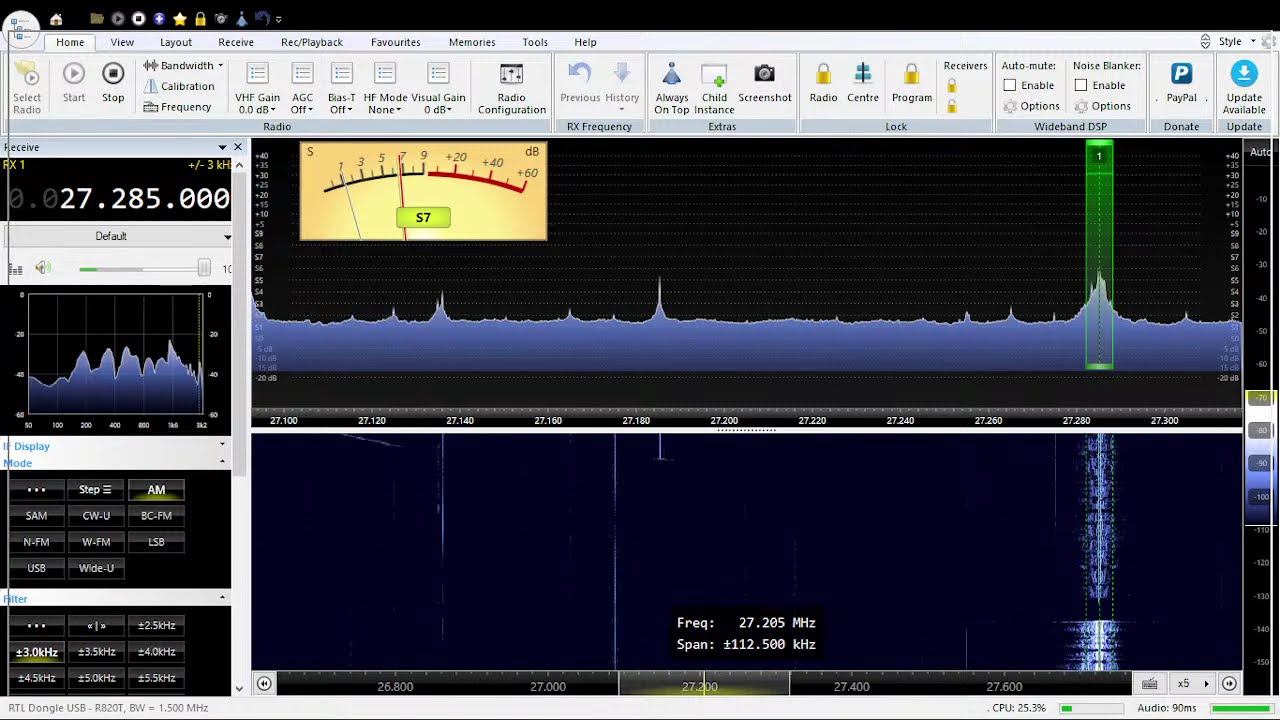Click the padlock icon in quick access toolbar
Image resolution: width=1280 pixels, height=720 pixels.
[x=200, y=19]
